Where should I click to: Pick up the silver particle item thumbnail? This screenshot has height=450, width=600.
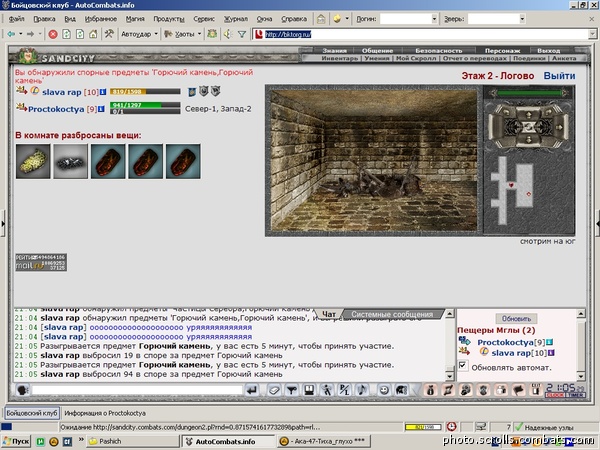pos(70,161)
